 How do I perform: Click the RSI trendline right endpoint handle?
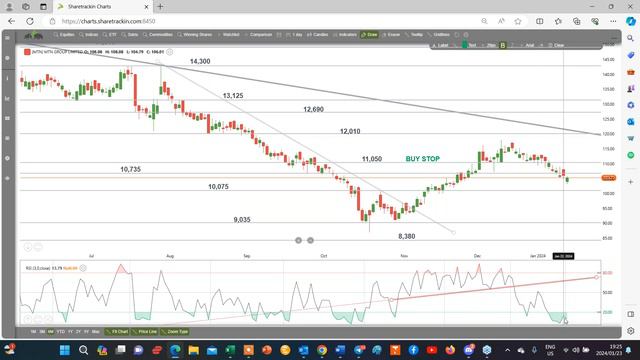[x=596, y=277]
